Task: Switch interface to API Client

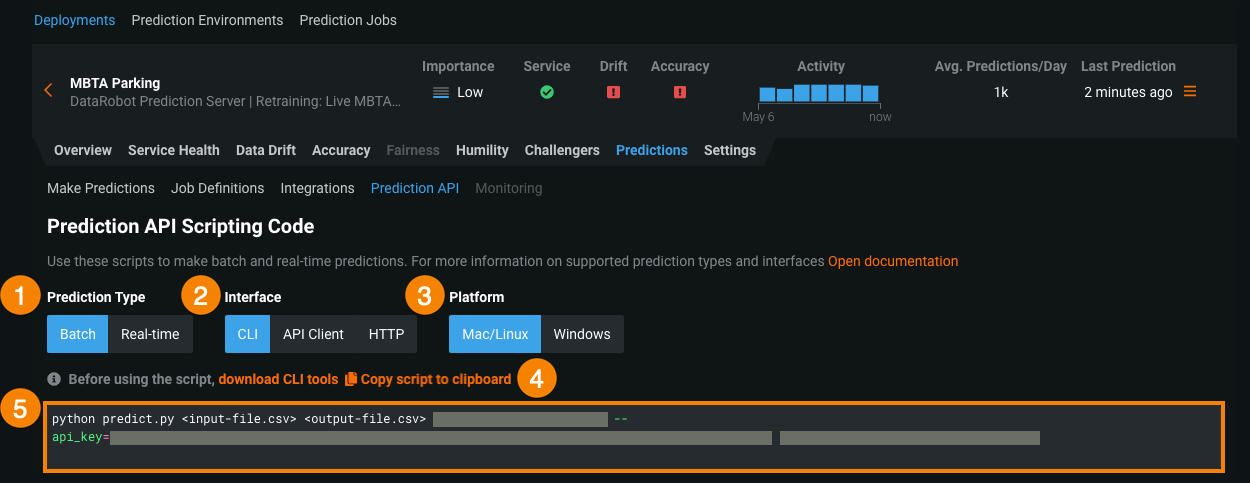Action: [x=313, y=334]
